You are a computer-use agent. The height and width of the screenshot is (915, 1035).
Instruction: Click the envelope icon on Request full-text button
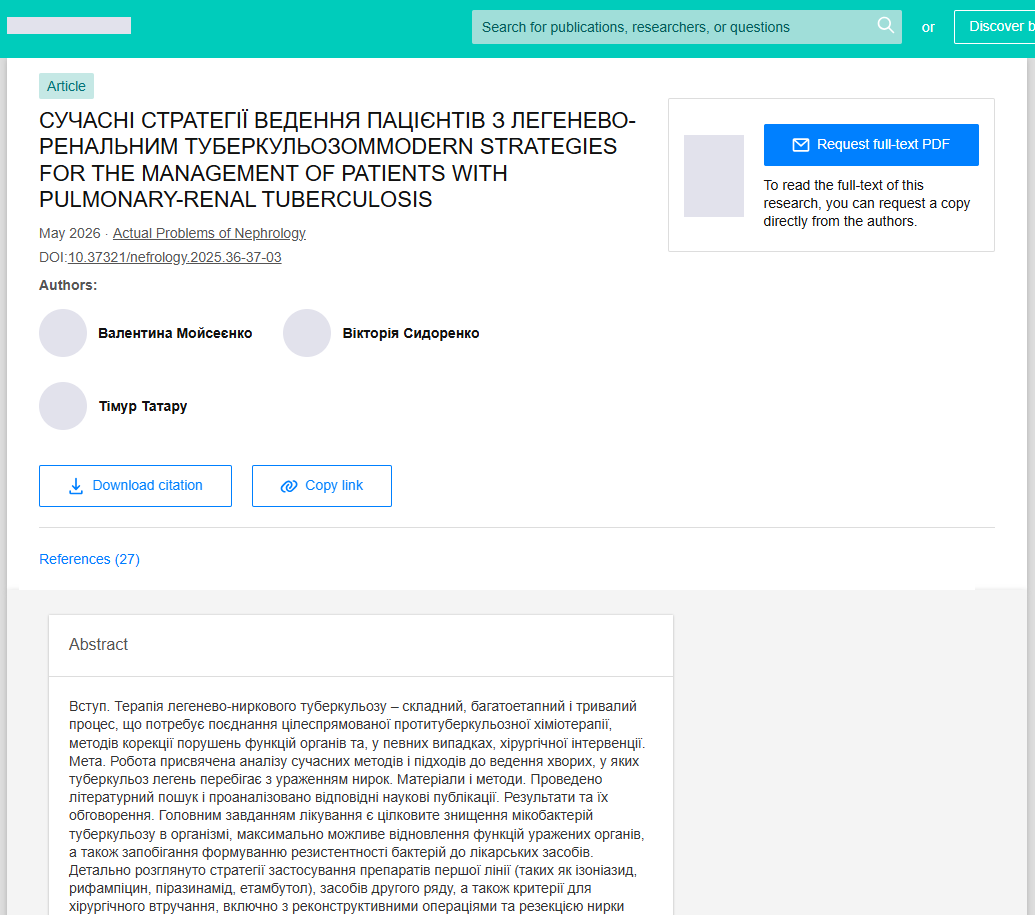(x=800, y=145)
